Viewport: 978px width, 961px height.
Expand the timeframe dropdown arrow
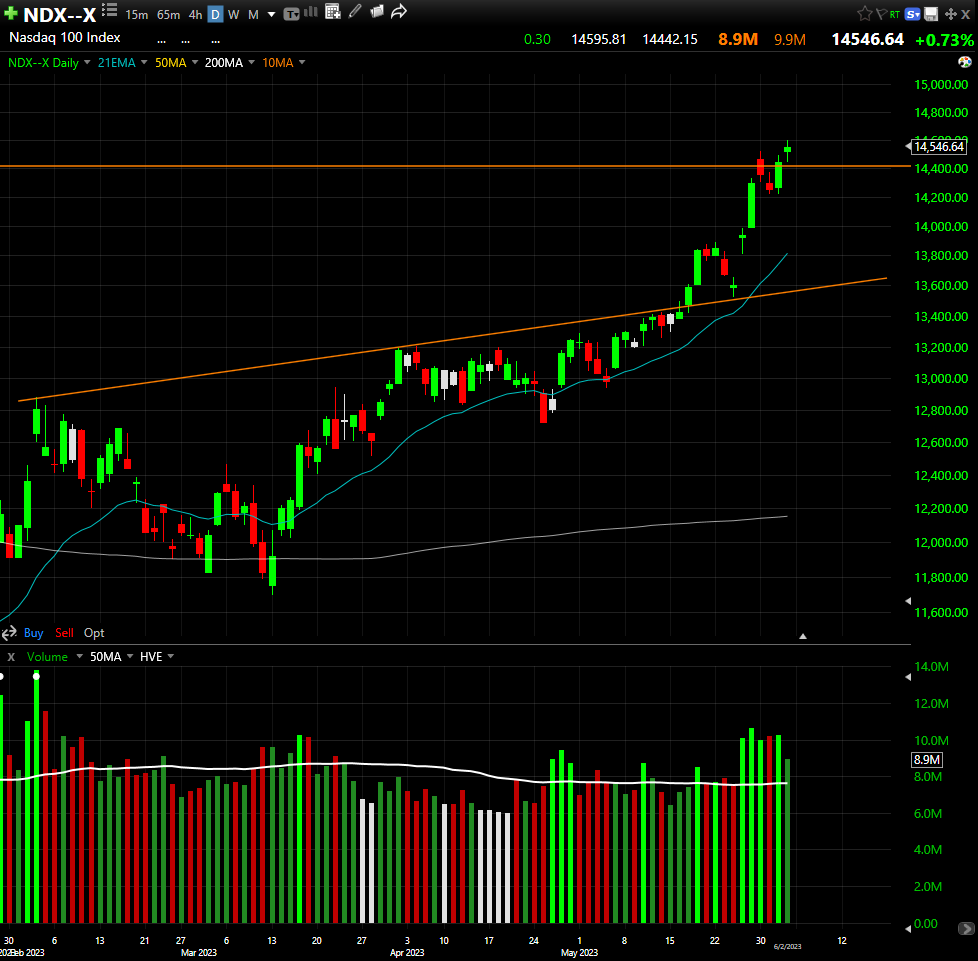coord(271,14)
